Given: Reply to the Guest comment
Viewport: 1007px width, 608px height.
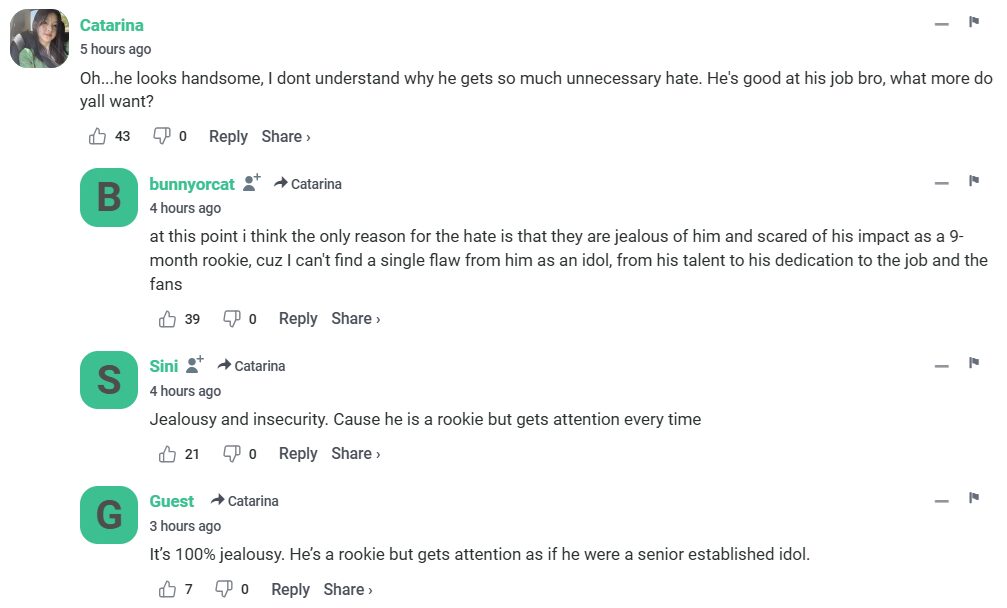Looking at the screenshot, I should (x=290, y=590).
